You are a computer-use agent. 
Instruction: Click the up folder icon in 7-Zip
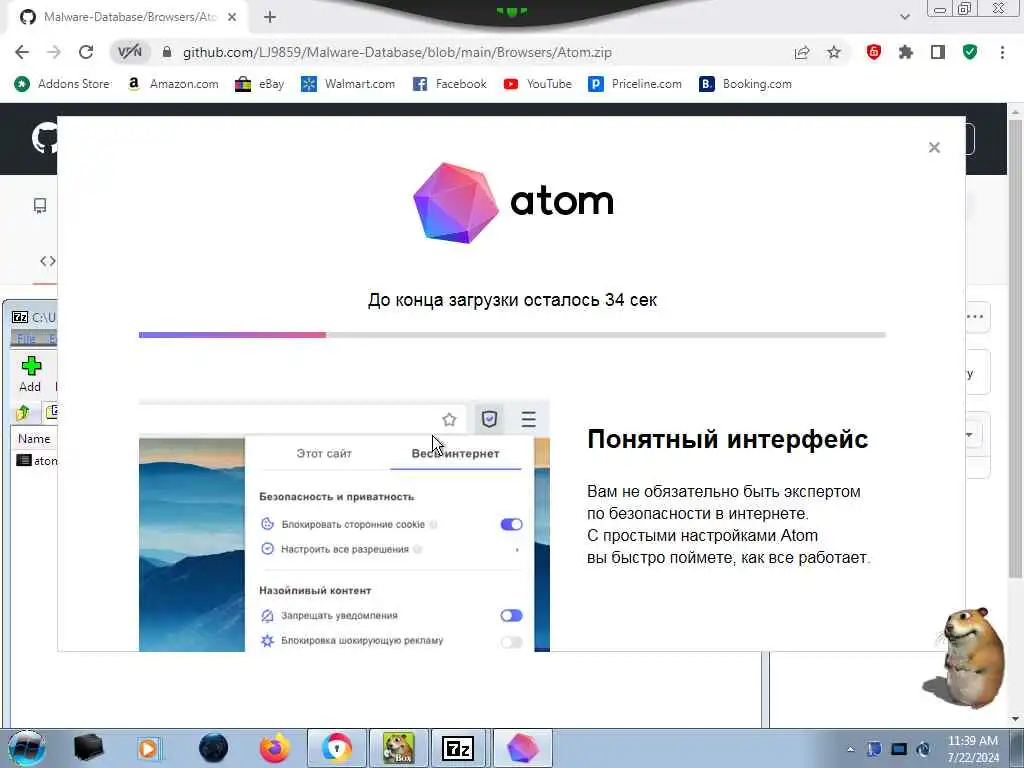[x=24, y=412]
